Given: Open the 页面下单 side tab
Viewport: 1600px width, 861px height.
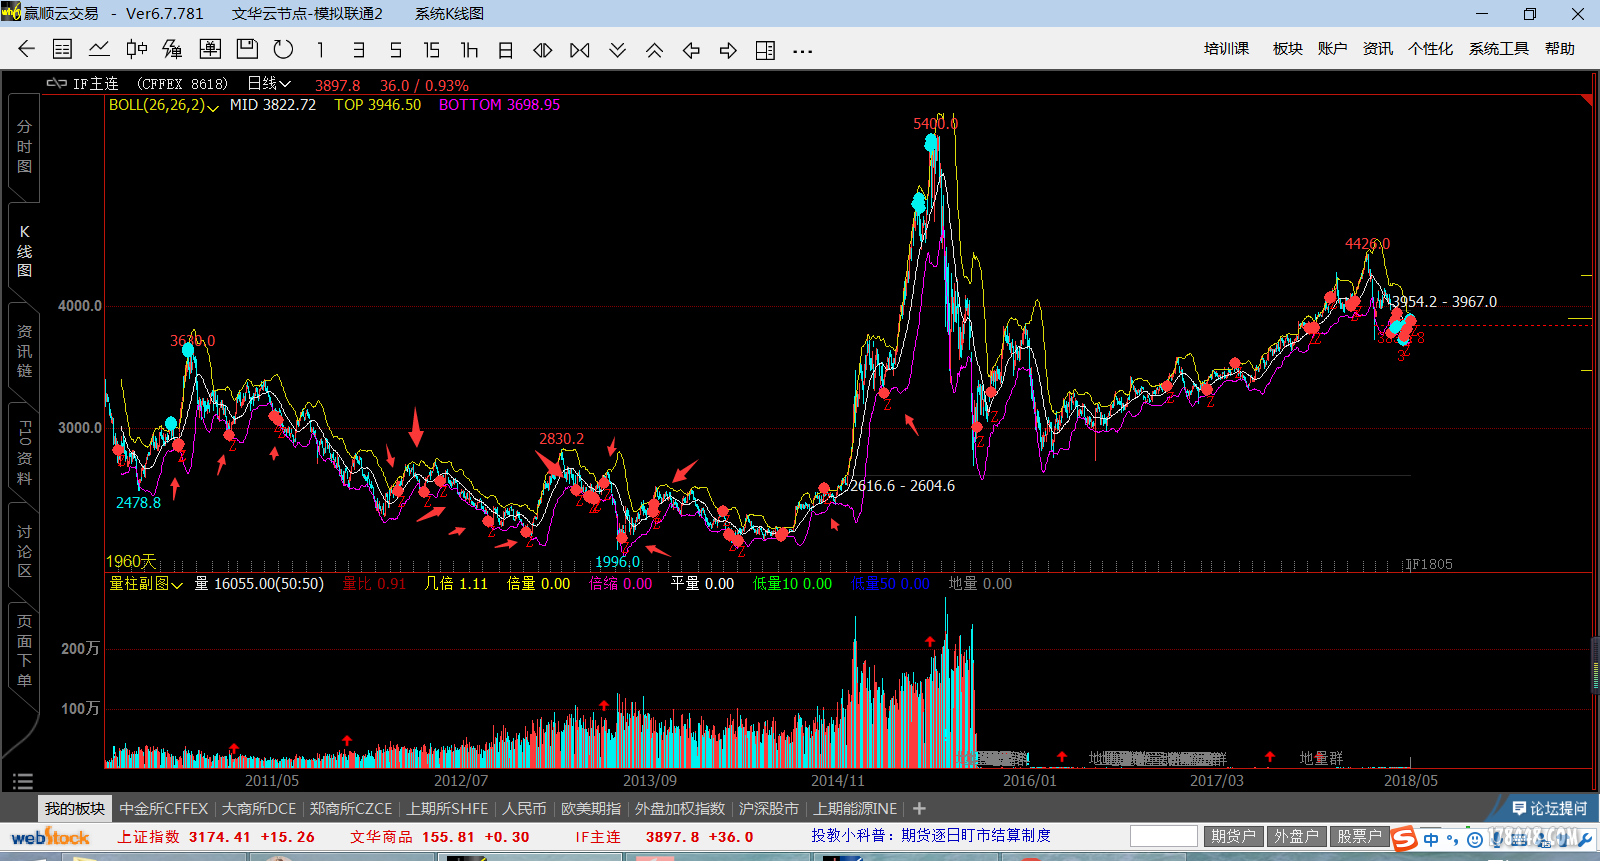Looking at the screenshot, I should click(x=24, y=651).
